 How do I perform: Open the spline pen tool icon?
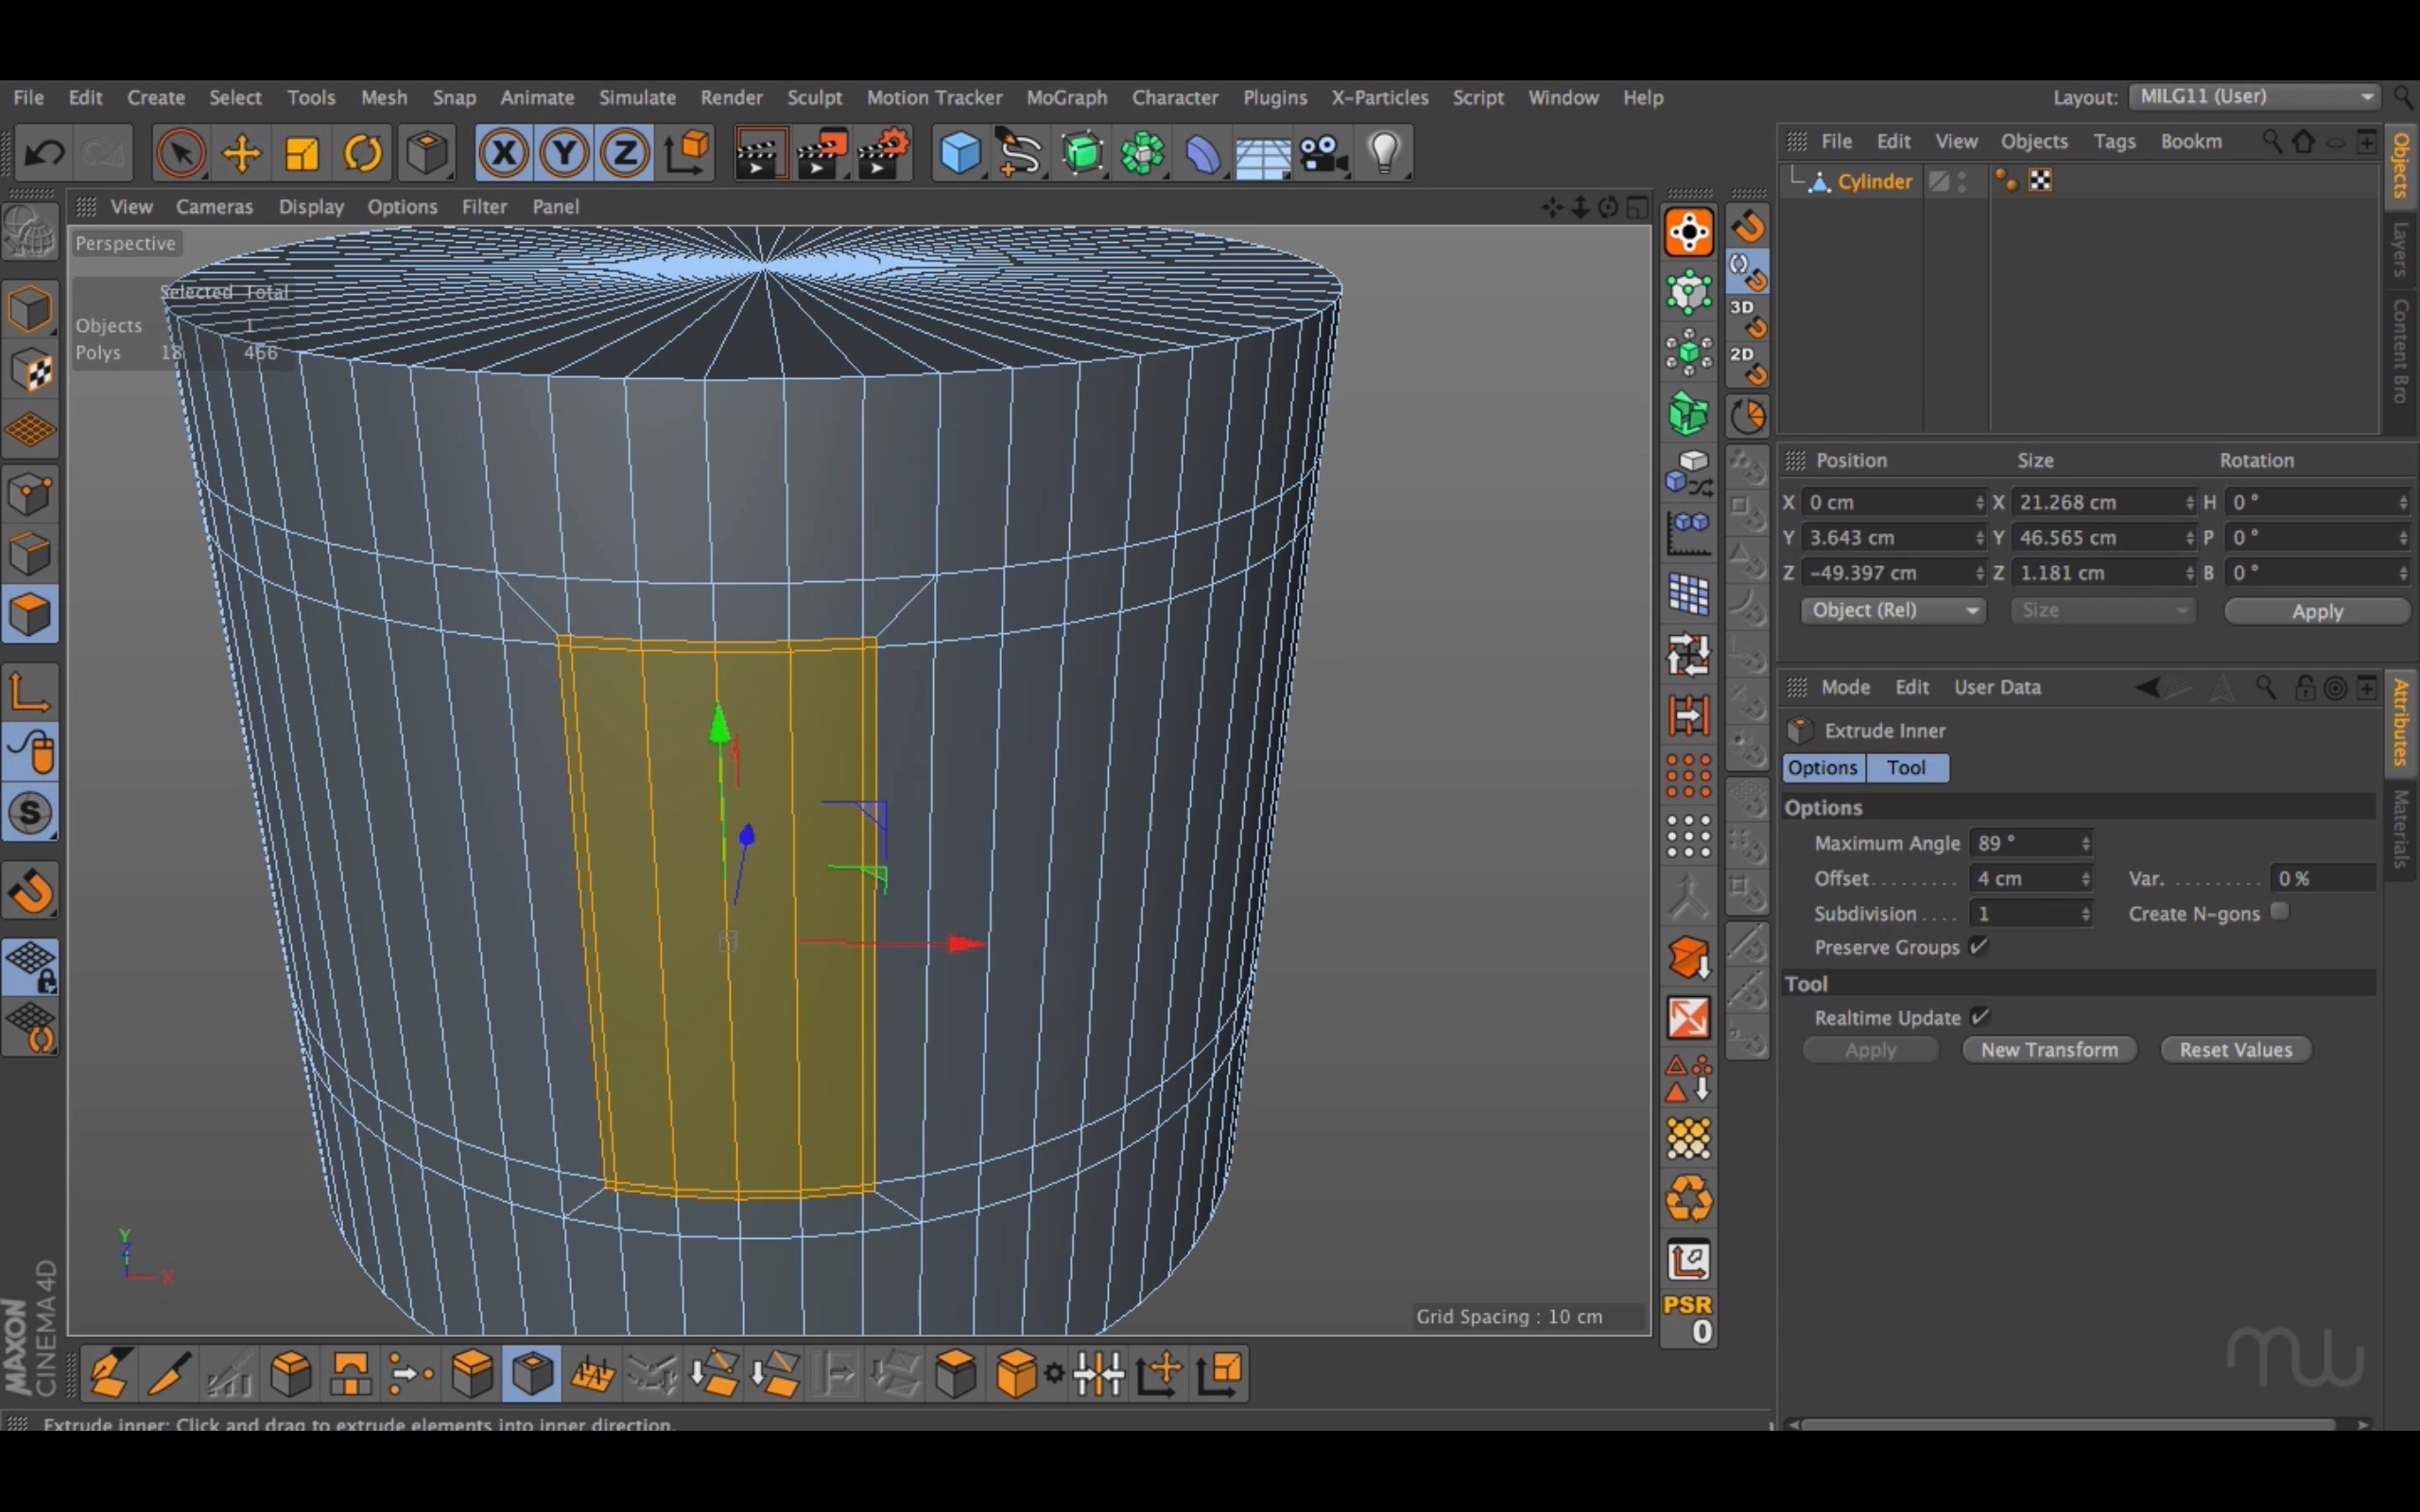[x=1020, y=153]
